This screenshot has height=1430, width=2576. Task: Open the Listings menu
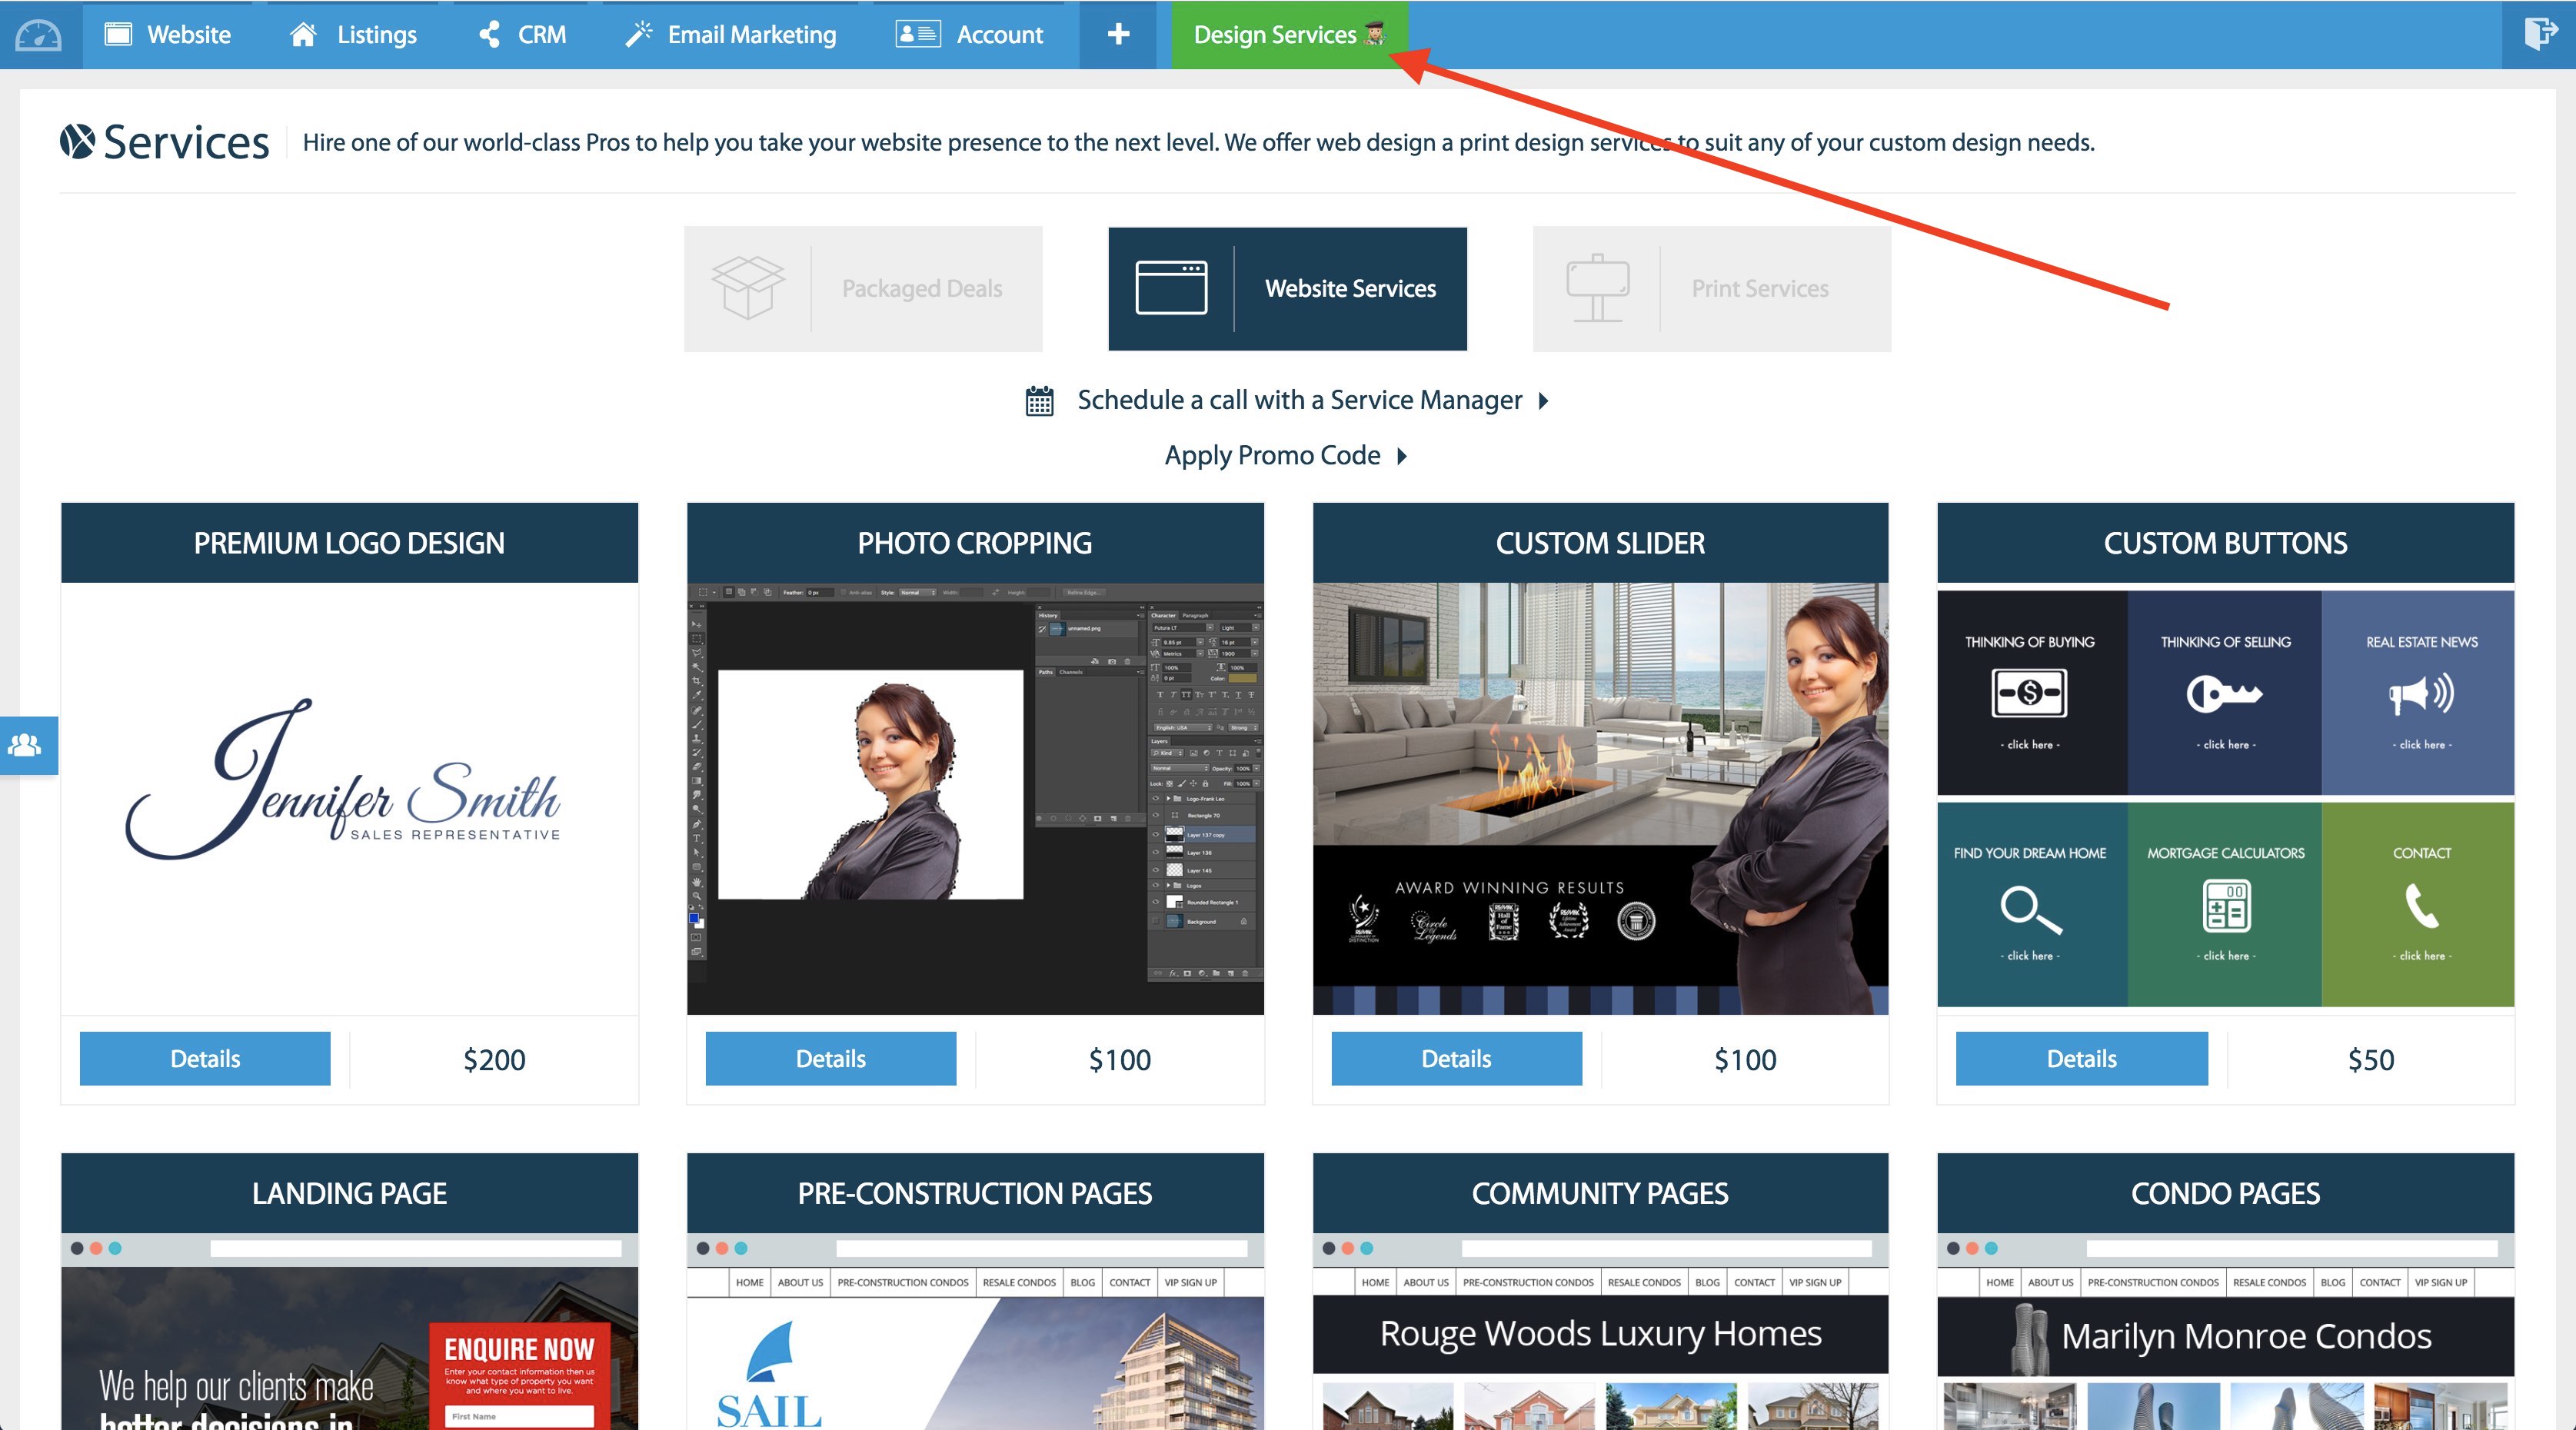(353, 35)
